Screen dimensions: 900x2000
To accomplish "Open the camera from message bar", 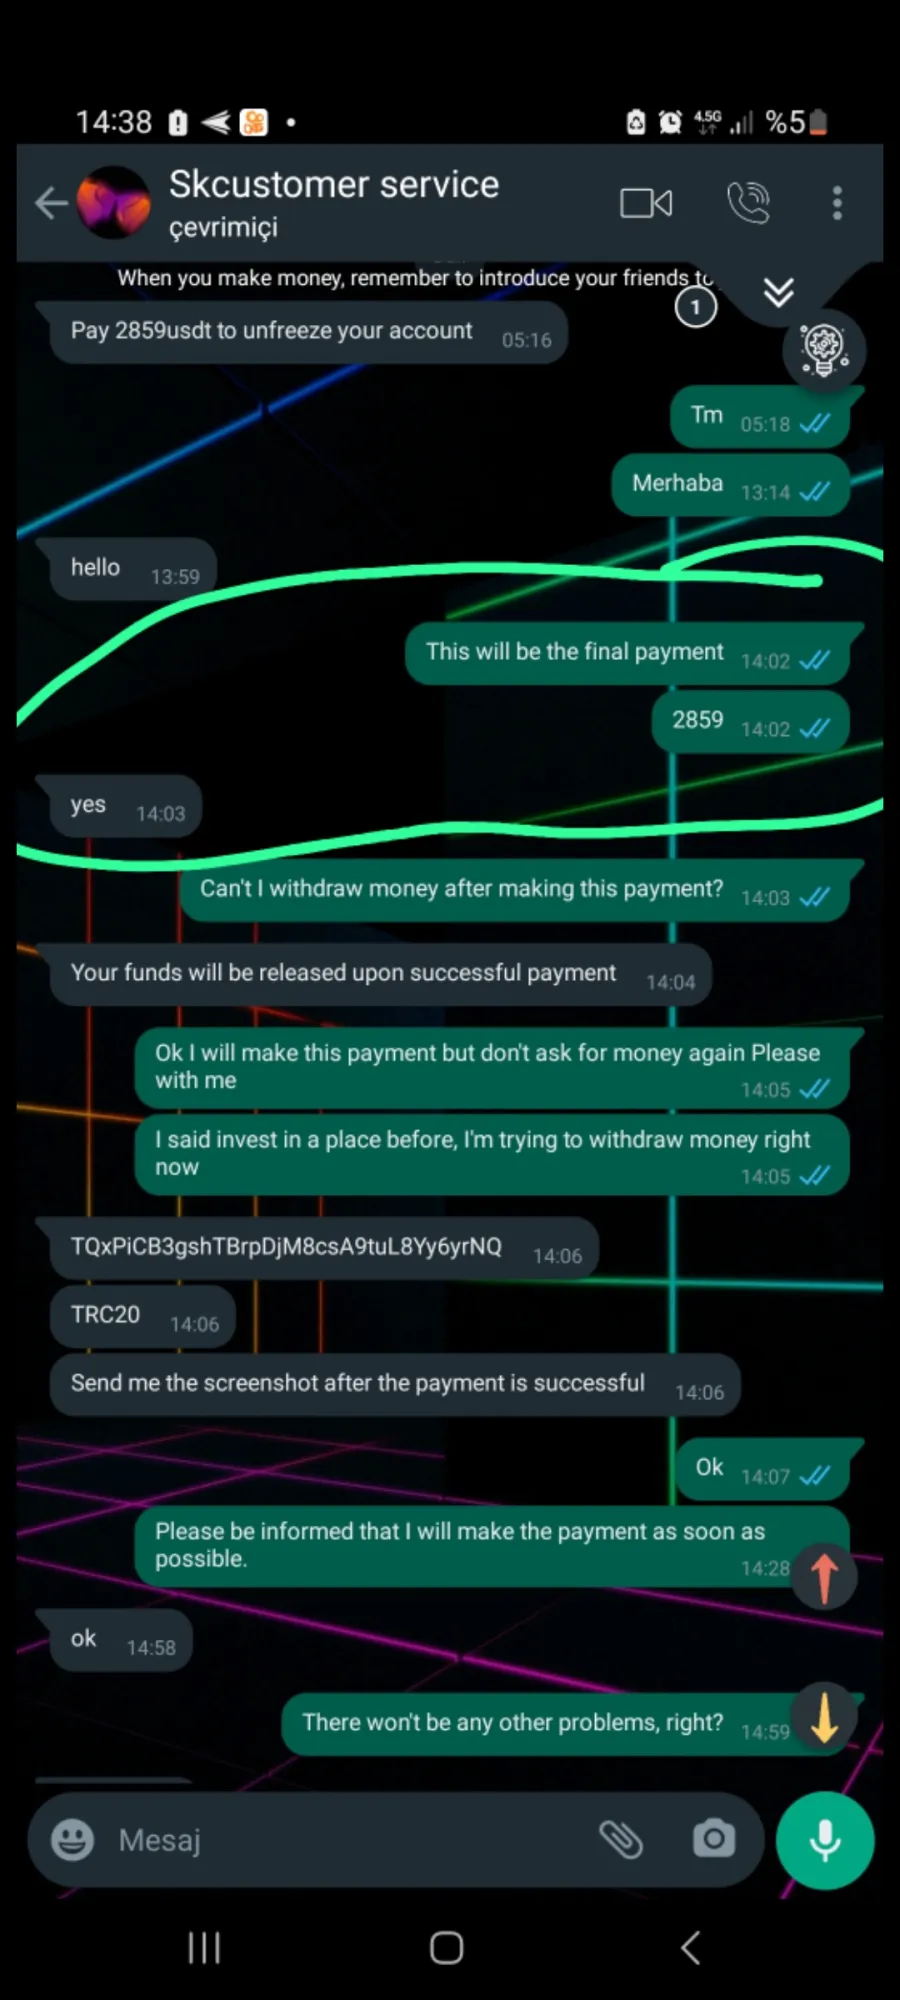I will click(713, 1838).
